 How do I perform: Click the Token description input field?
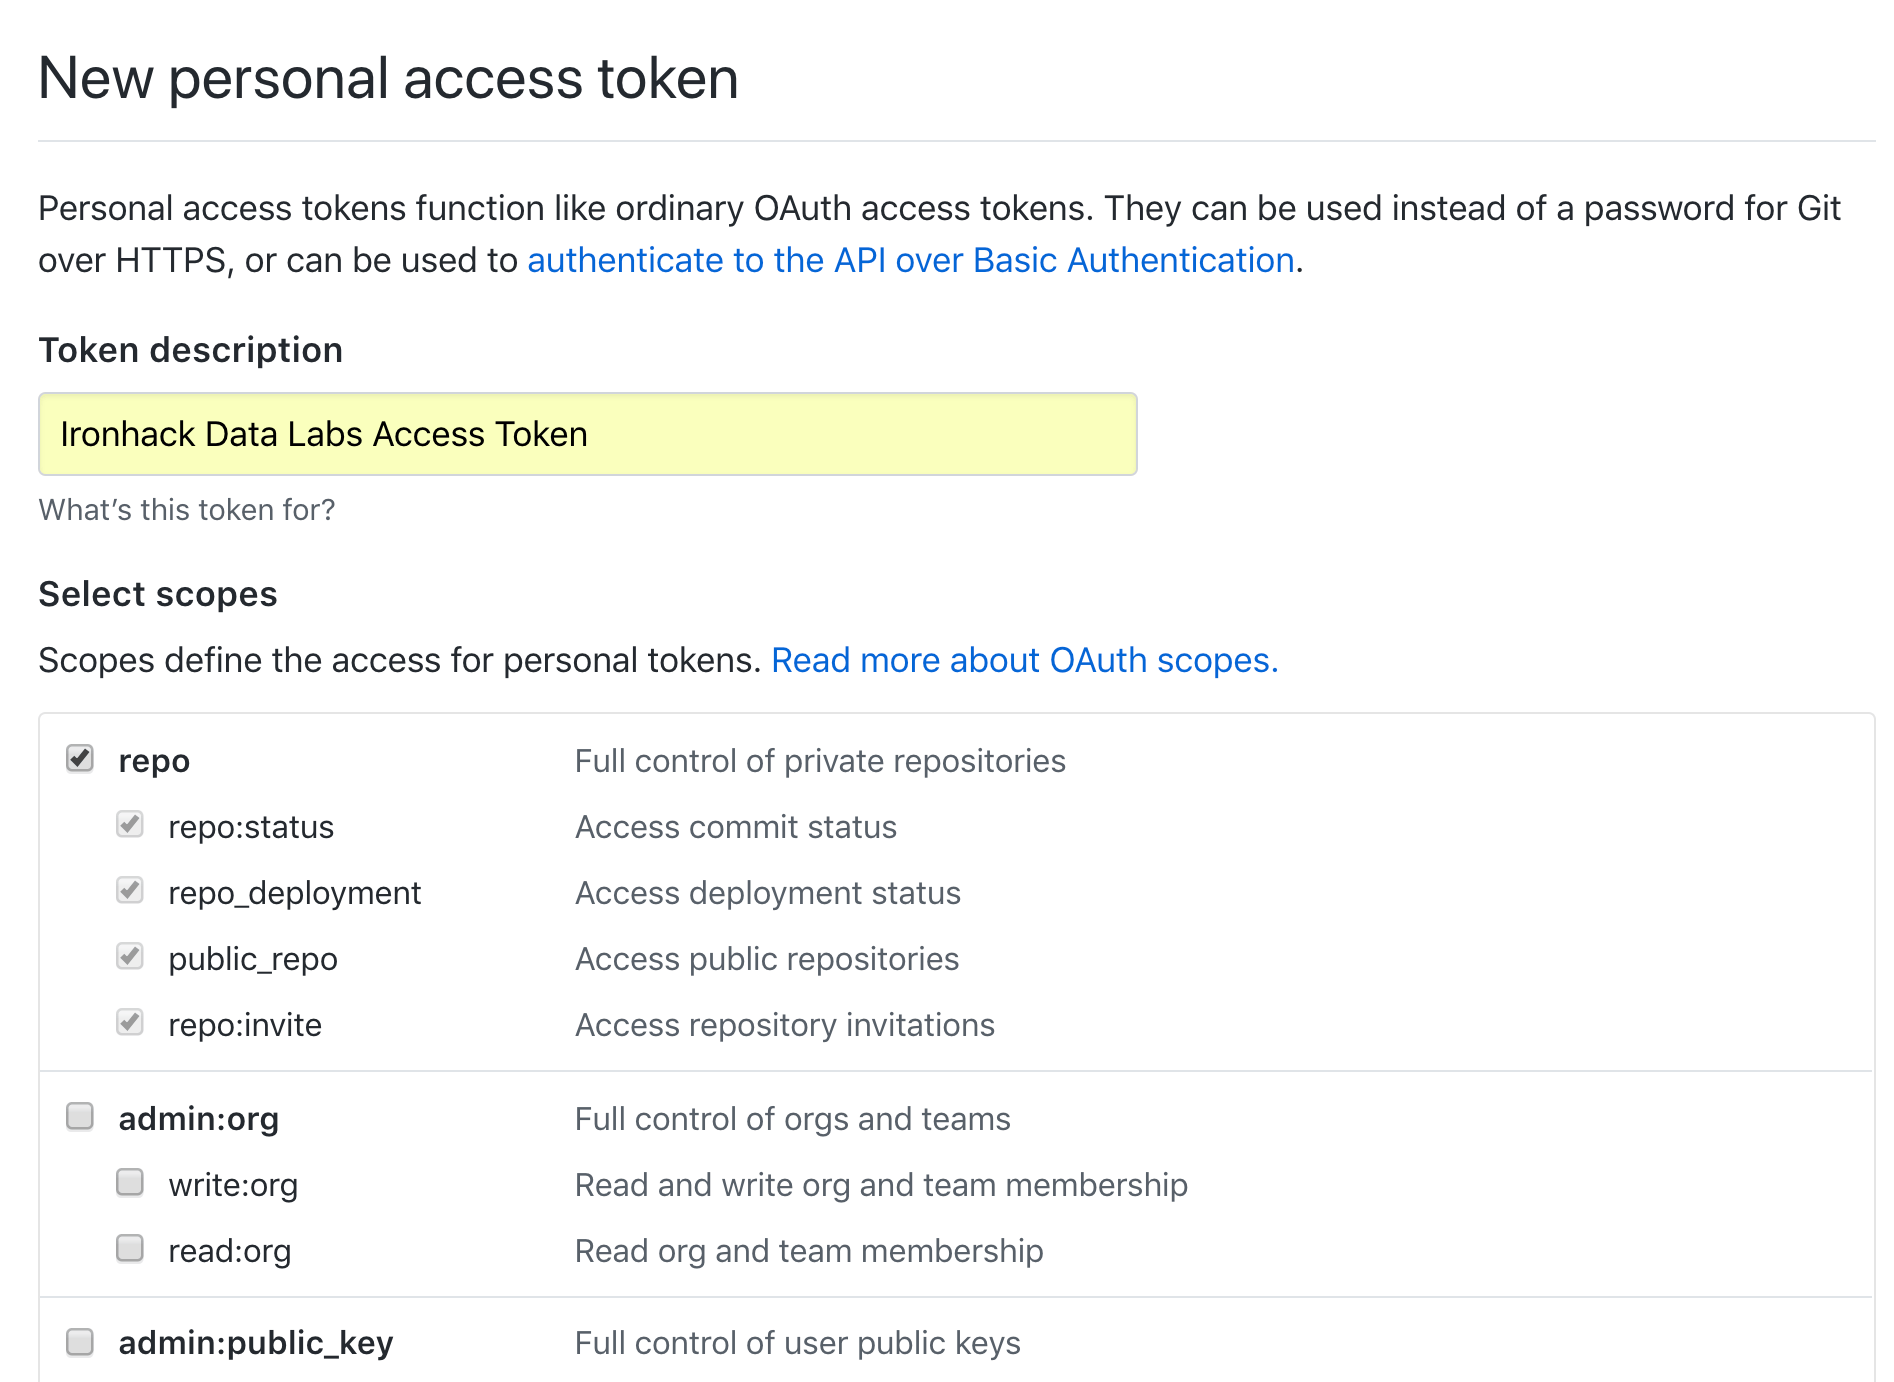point(587,434)
